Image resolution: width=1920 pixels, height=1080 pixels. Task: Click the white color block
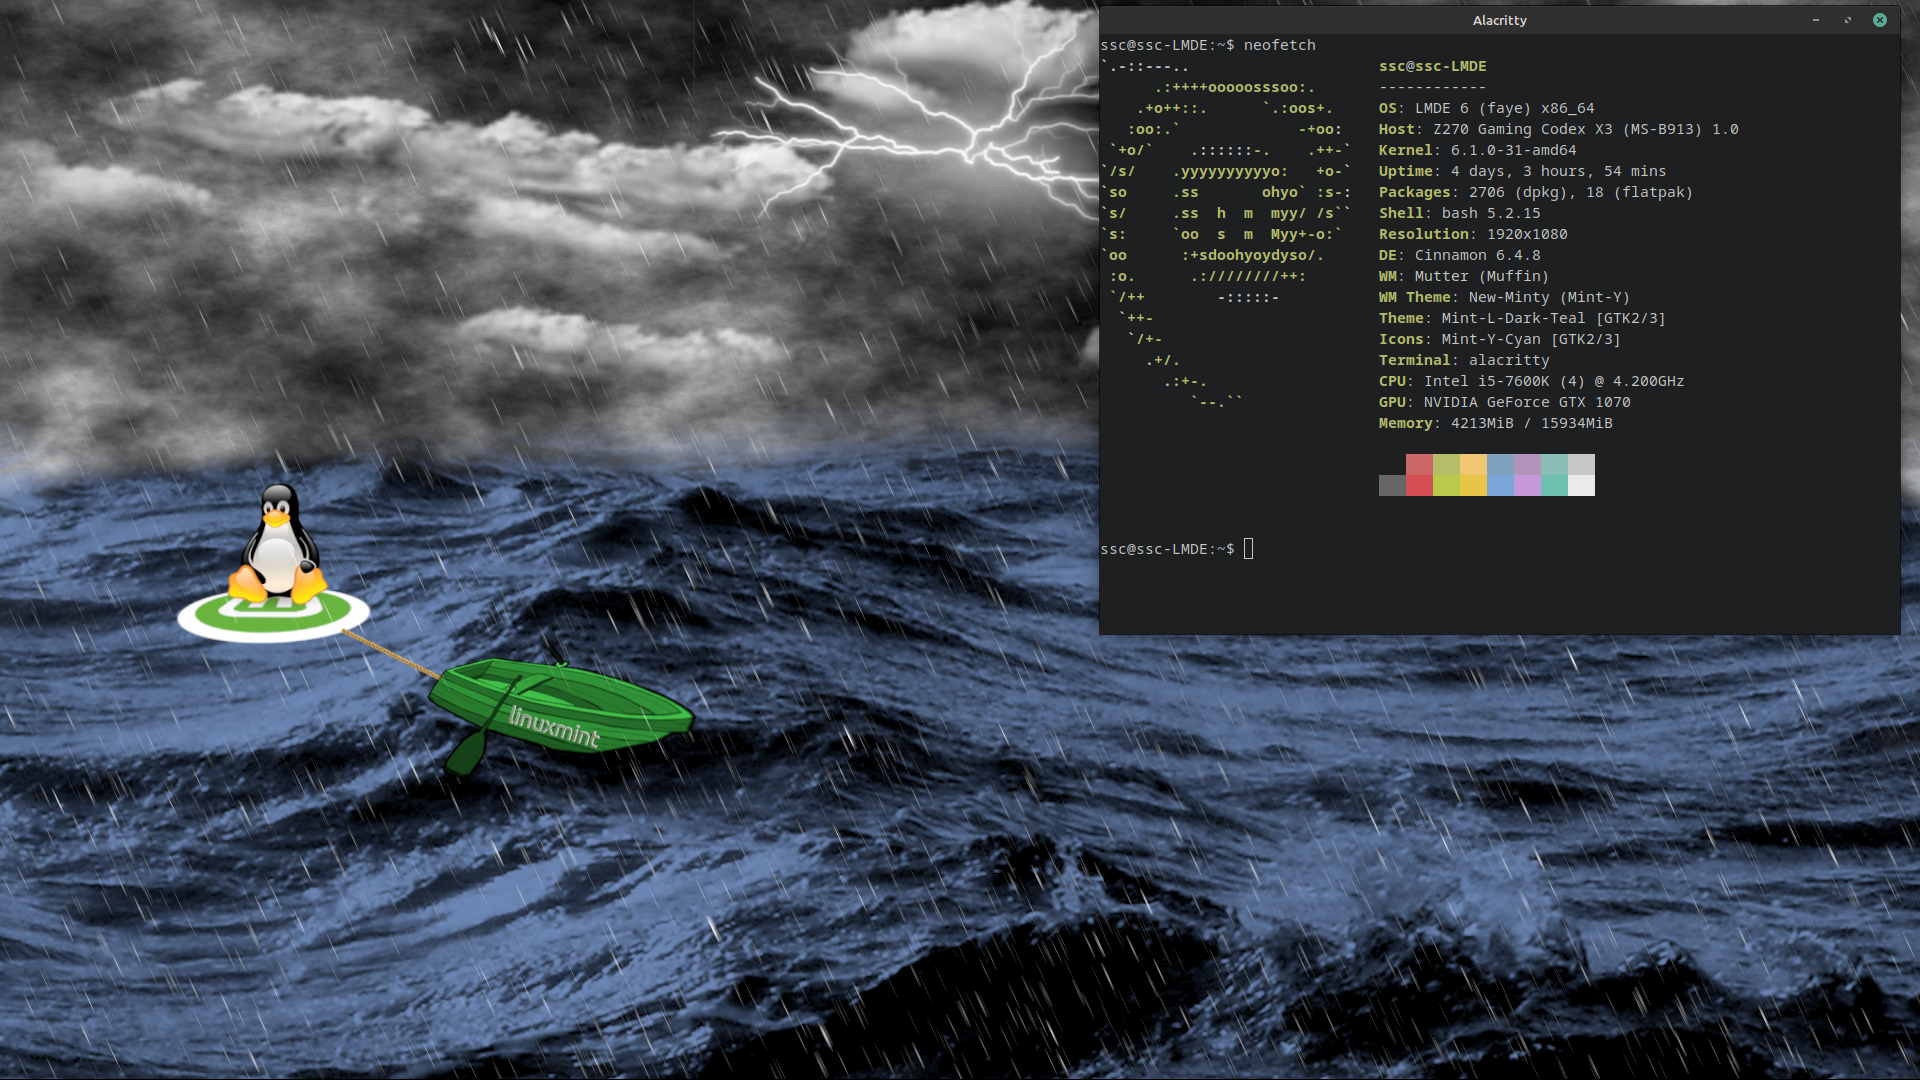tap(1581, 486)
